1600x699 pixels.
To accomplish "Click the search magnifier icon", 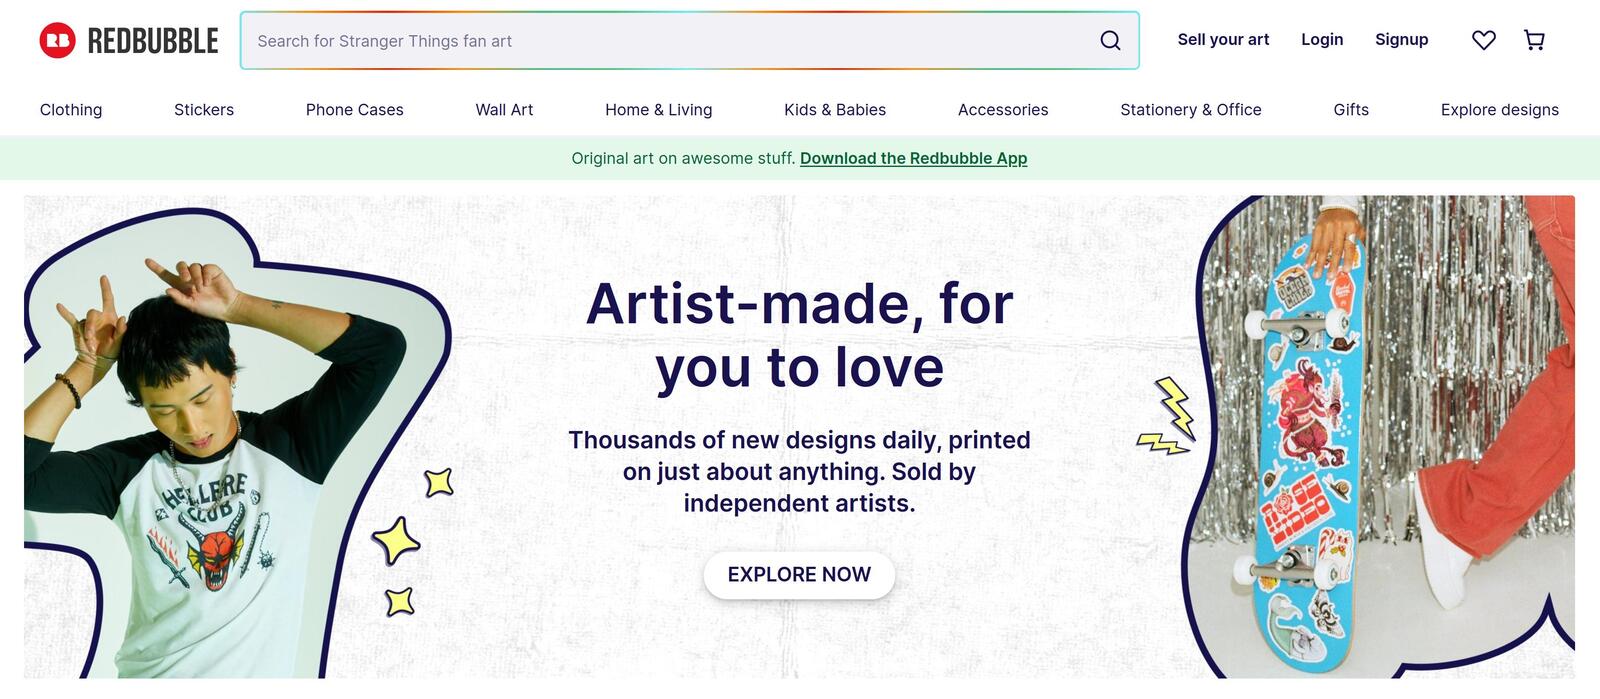I will point(1110,40).
